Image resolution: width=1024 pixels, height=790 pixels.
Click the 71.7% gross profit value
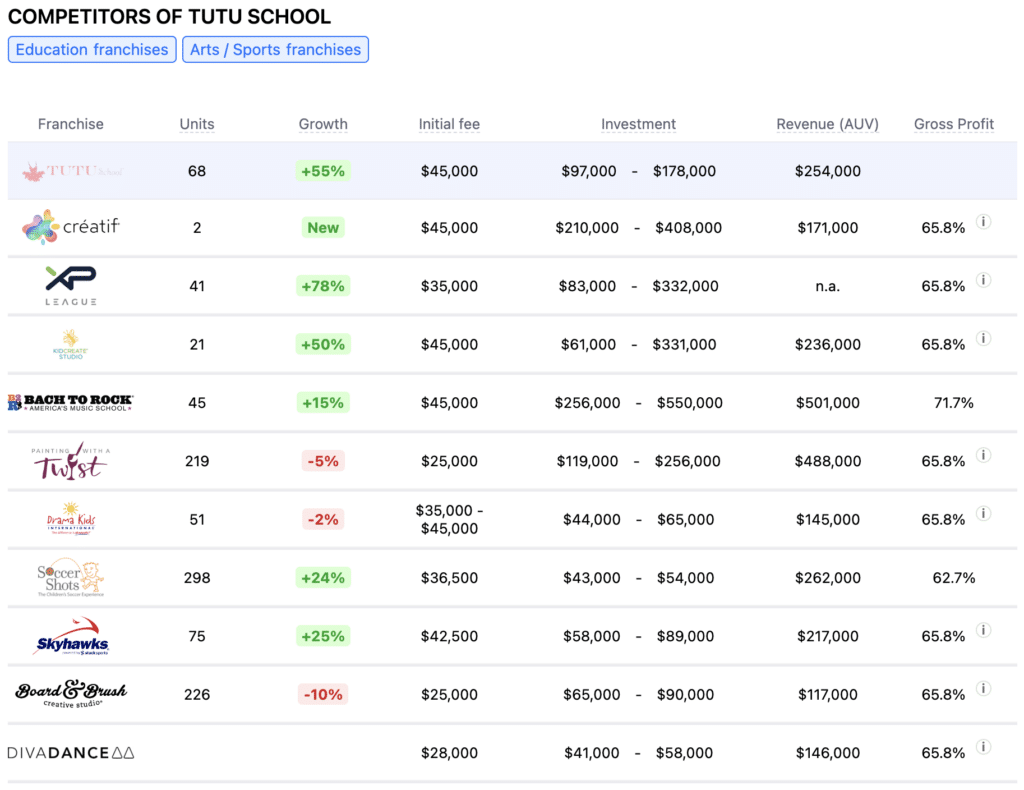coord(953,403)
